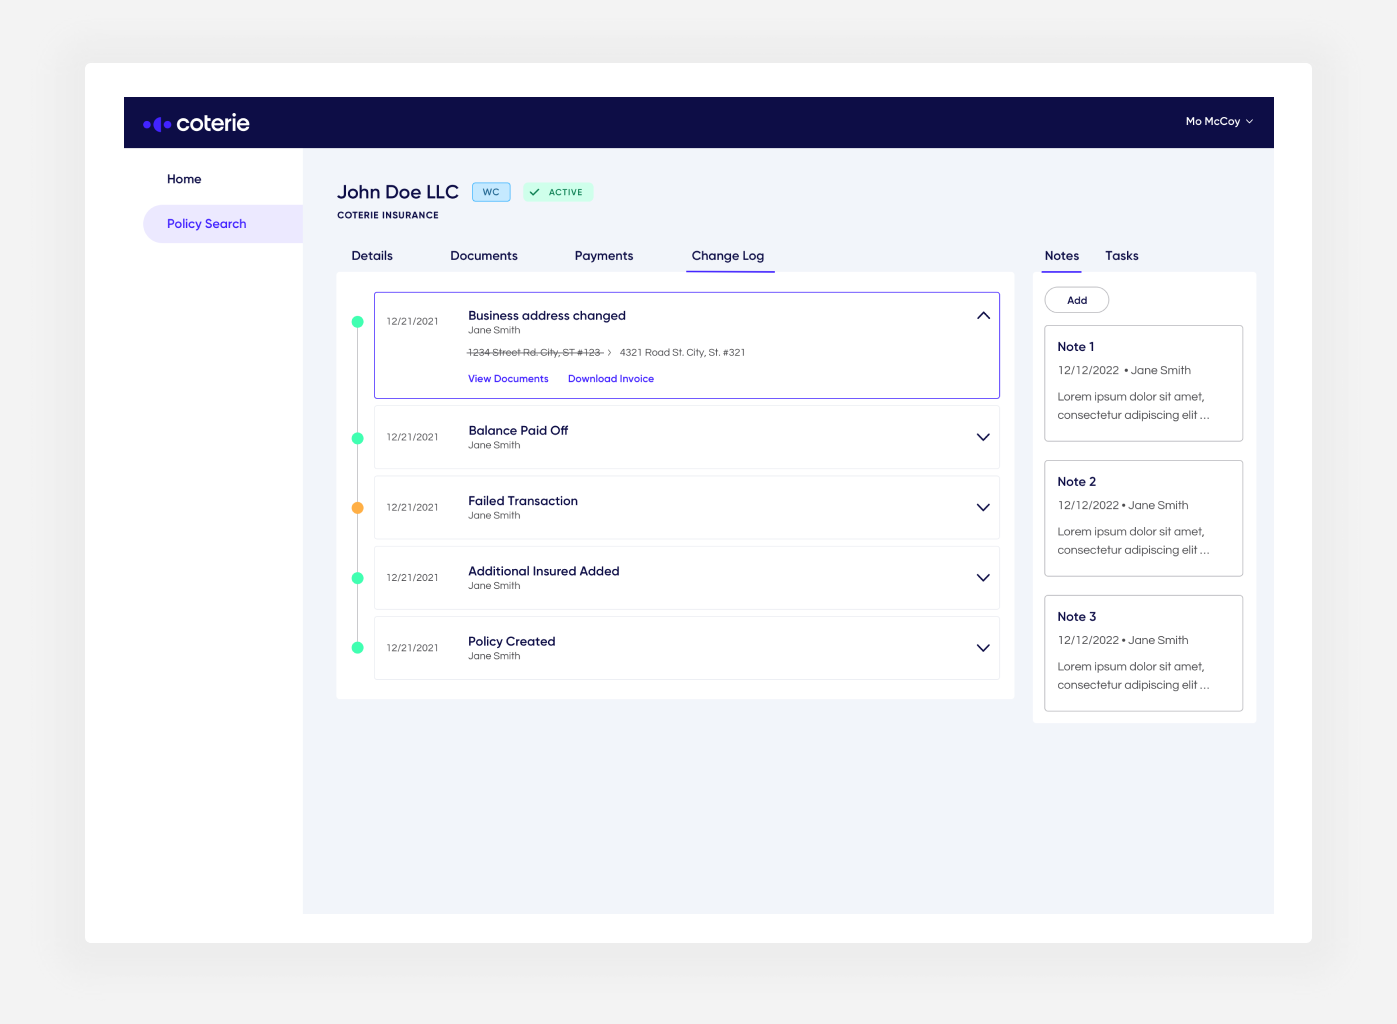Click the timeline dot for Additional Insured Added
Image resolution: width=1397 pixels, height=1024 pixels.
[x=357, y=578]
